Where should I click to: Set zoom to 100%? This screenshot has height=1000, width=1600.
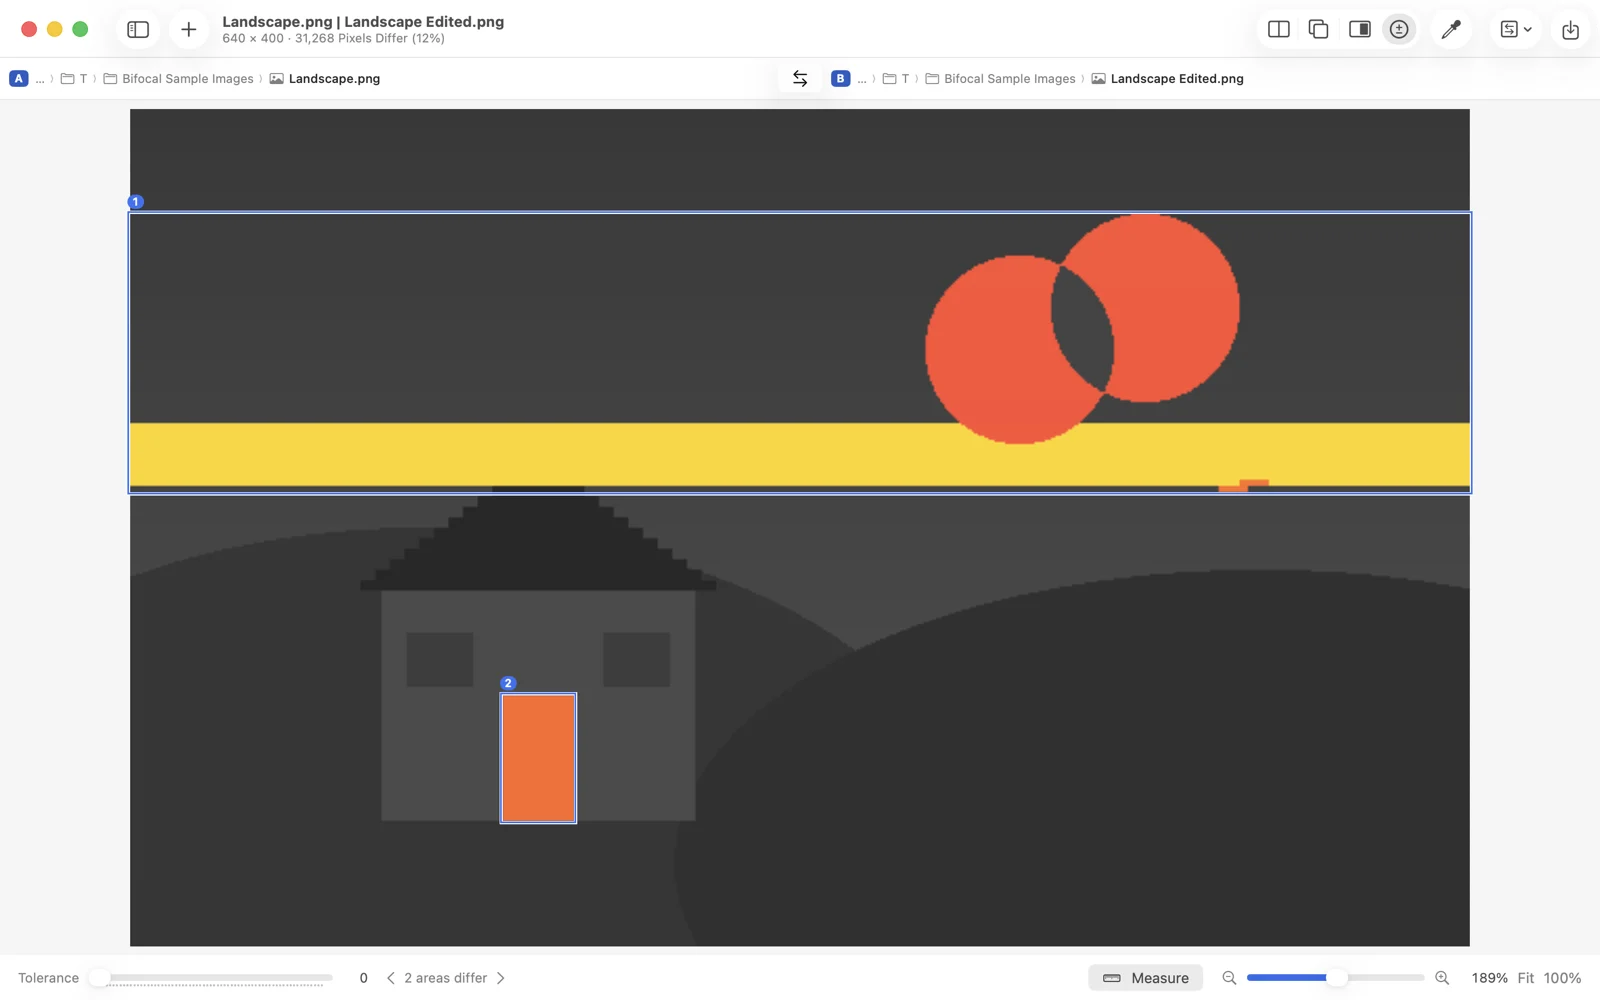point(1562,978)
